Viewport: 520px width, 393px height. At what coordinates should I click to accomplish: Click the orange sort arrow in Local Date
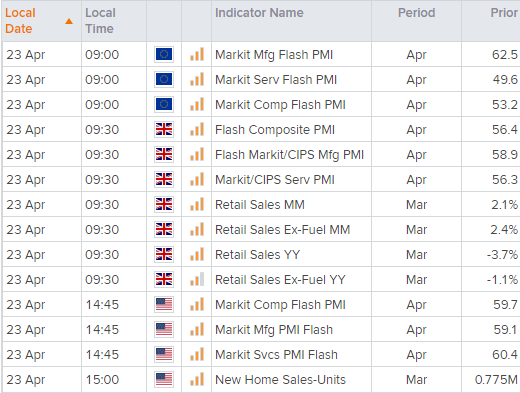[x=69, y=21]
